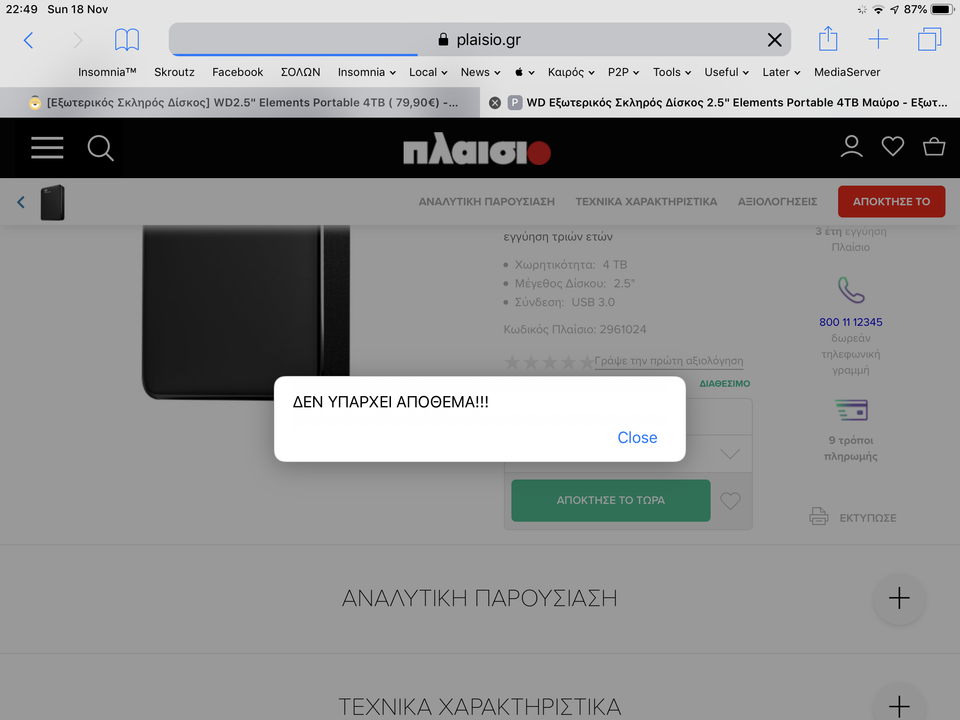The image size is (960, 720).
Task: Open the Insomnia™ bookmark
Action: (107, 72)
